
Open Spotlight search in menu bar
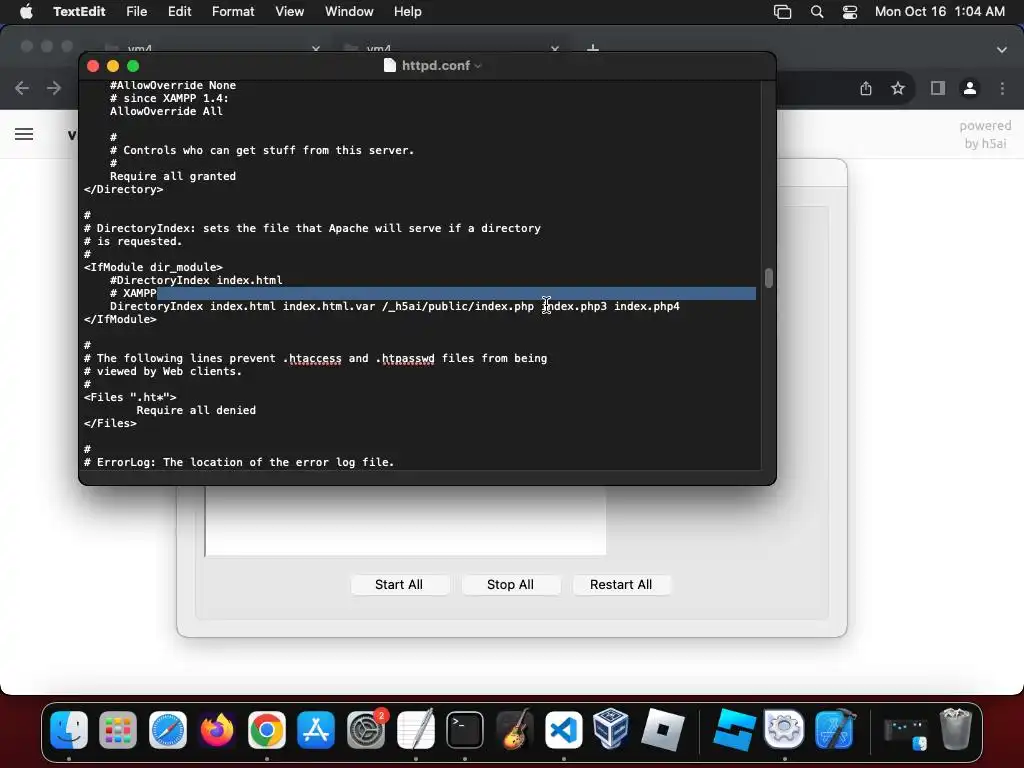(817, 12)
